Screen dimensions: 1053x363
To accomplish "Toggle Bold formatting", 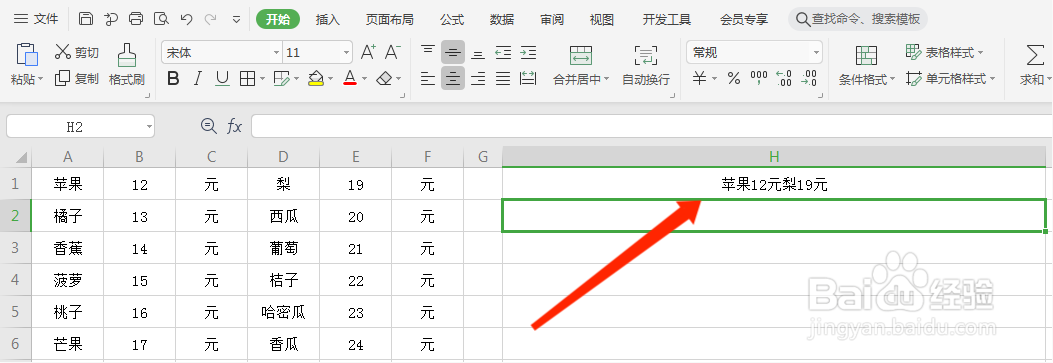I will pyautogui.click(x=173, y=79).
